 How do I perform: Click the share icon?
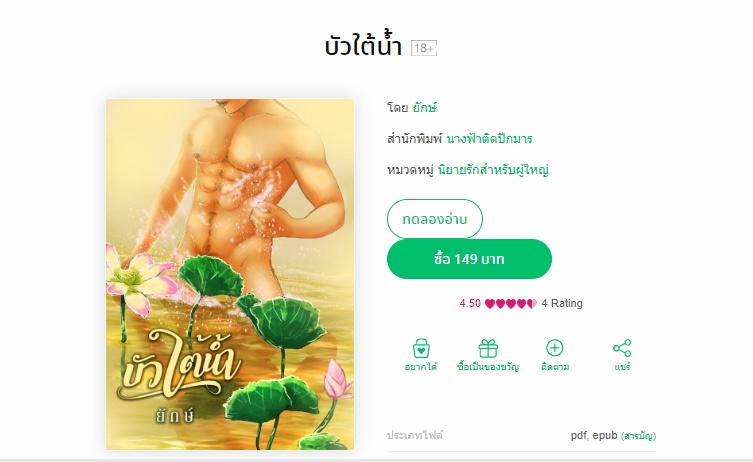(x=622, y=348)
